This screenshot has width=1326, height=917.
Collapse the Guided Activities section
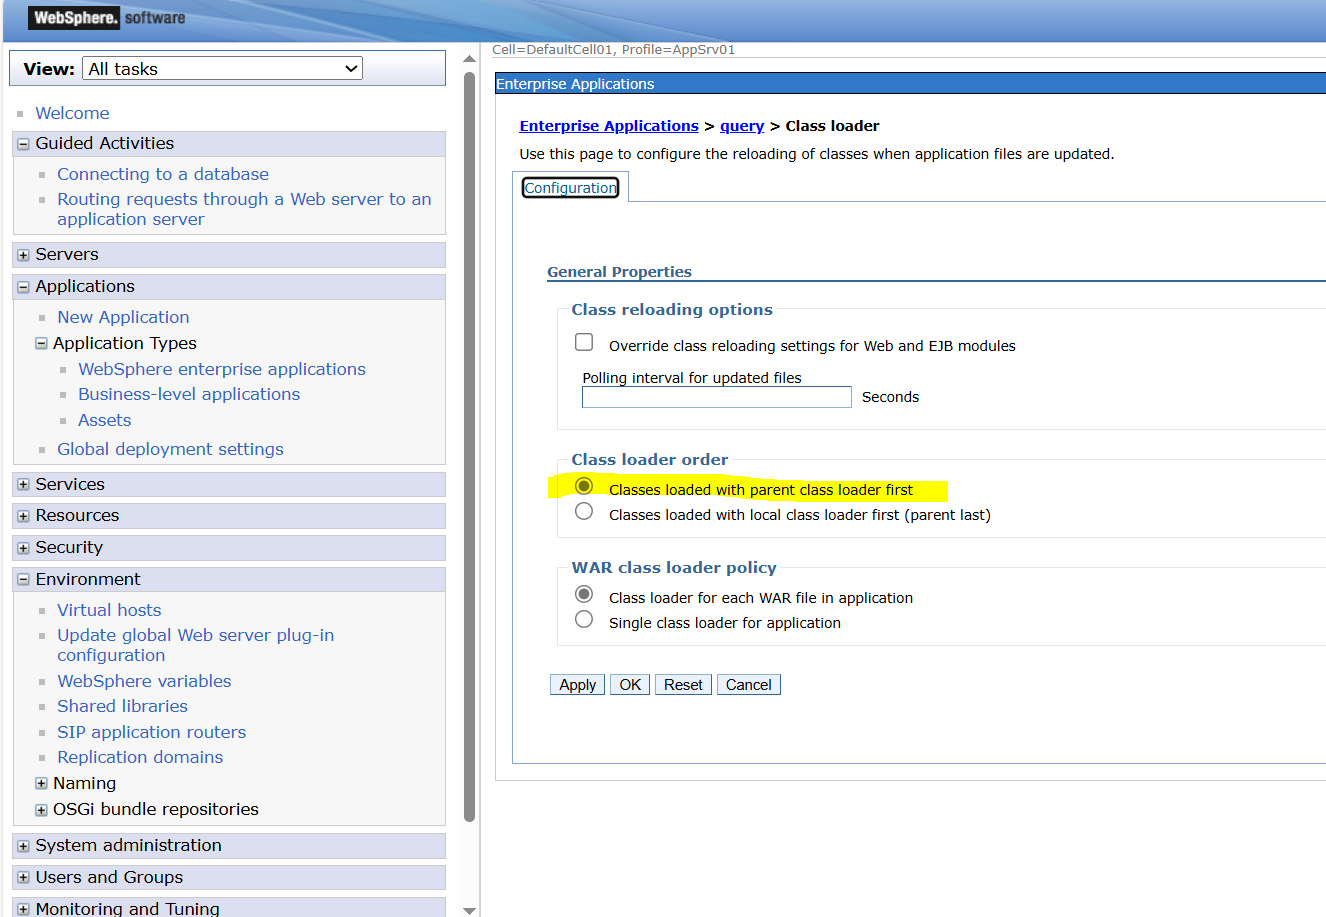click(23, 144)
